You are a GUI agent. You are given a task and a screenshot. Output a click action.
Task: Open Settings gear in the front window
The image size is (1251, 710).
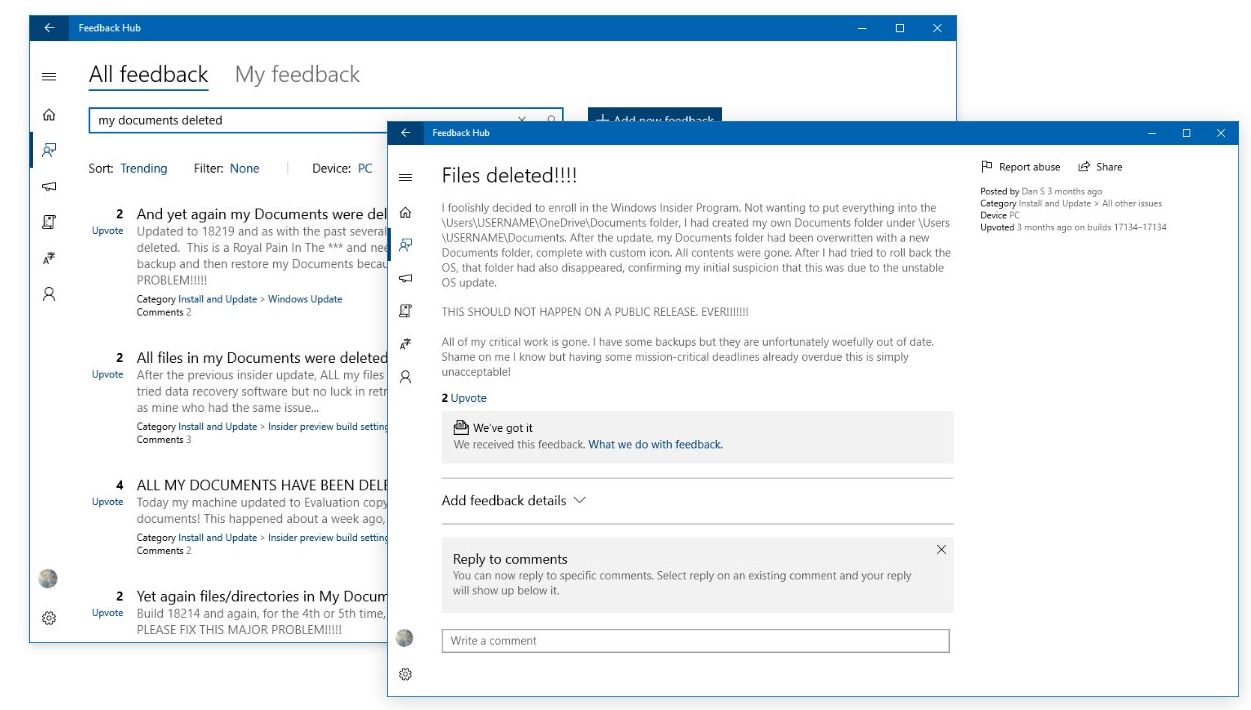click(x=405, y=675)
